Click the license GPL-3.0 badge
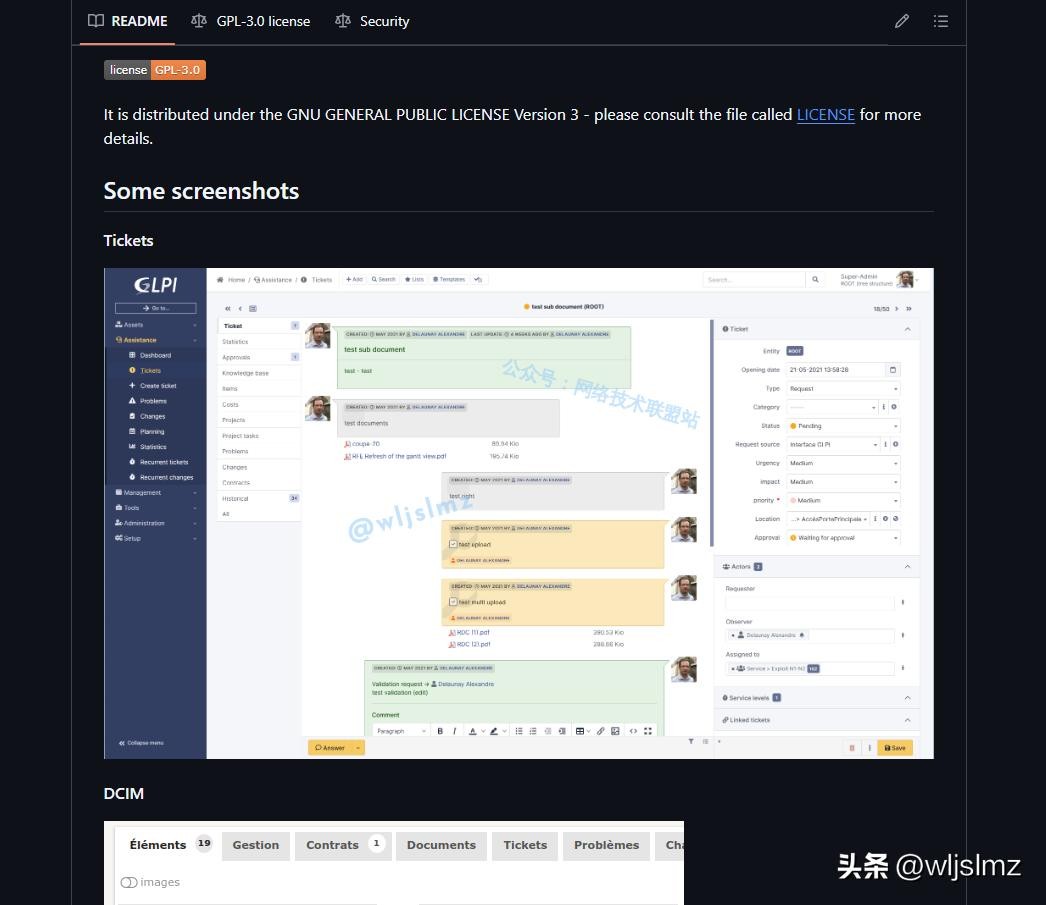The height and width of the screenshot is (905, 1046). [x=155, y=70]
